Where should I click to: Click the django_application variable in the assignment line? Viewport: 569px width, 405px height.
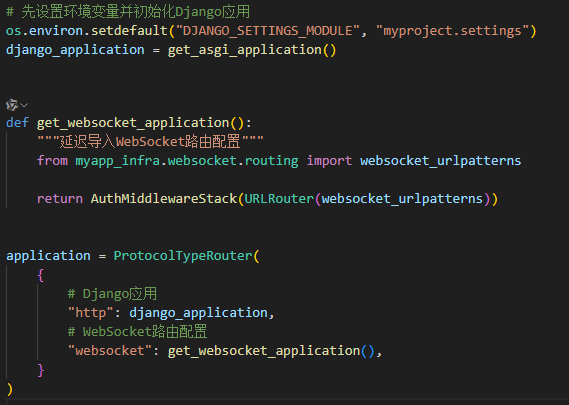pyautogui.click(x=75, y=50)
